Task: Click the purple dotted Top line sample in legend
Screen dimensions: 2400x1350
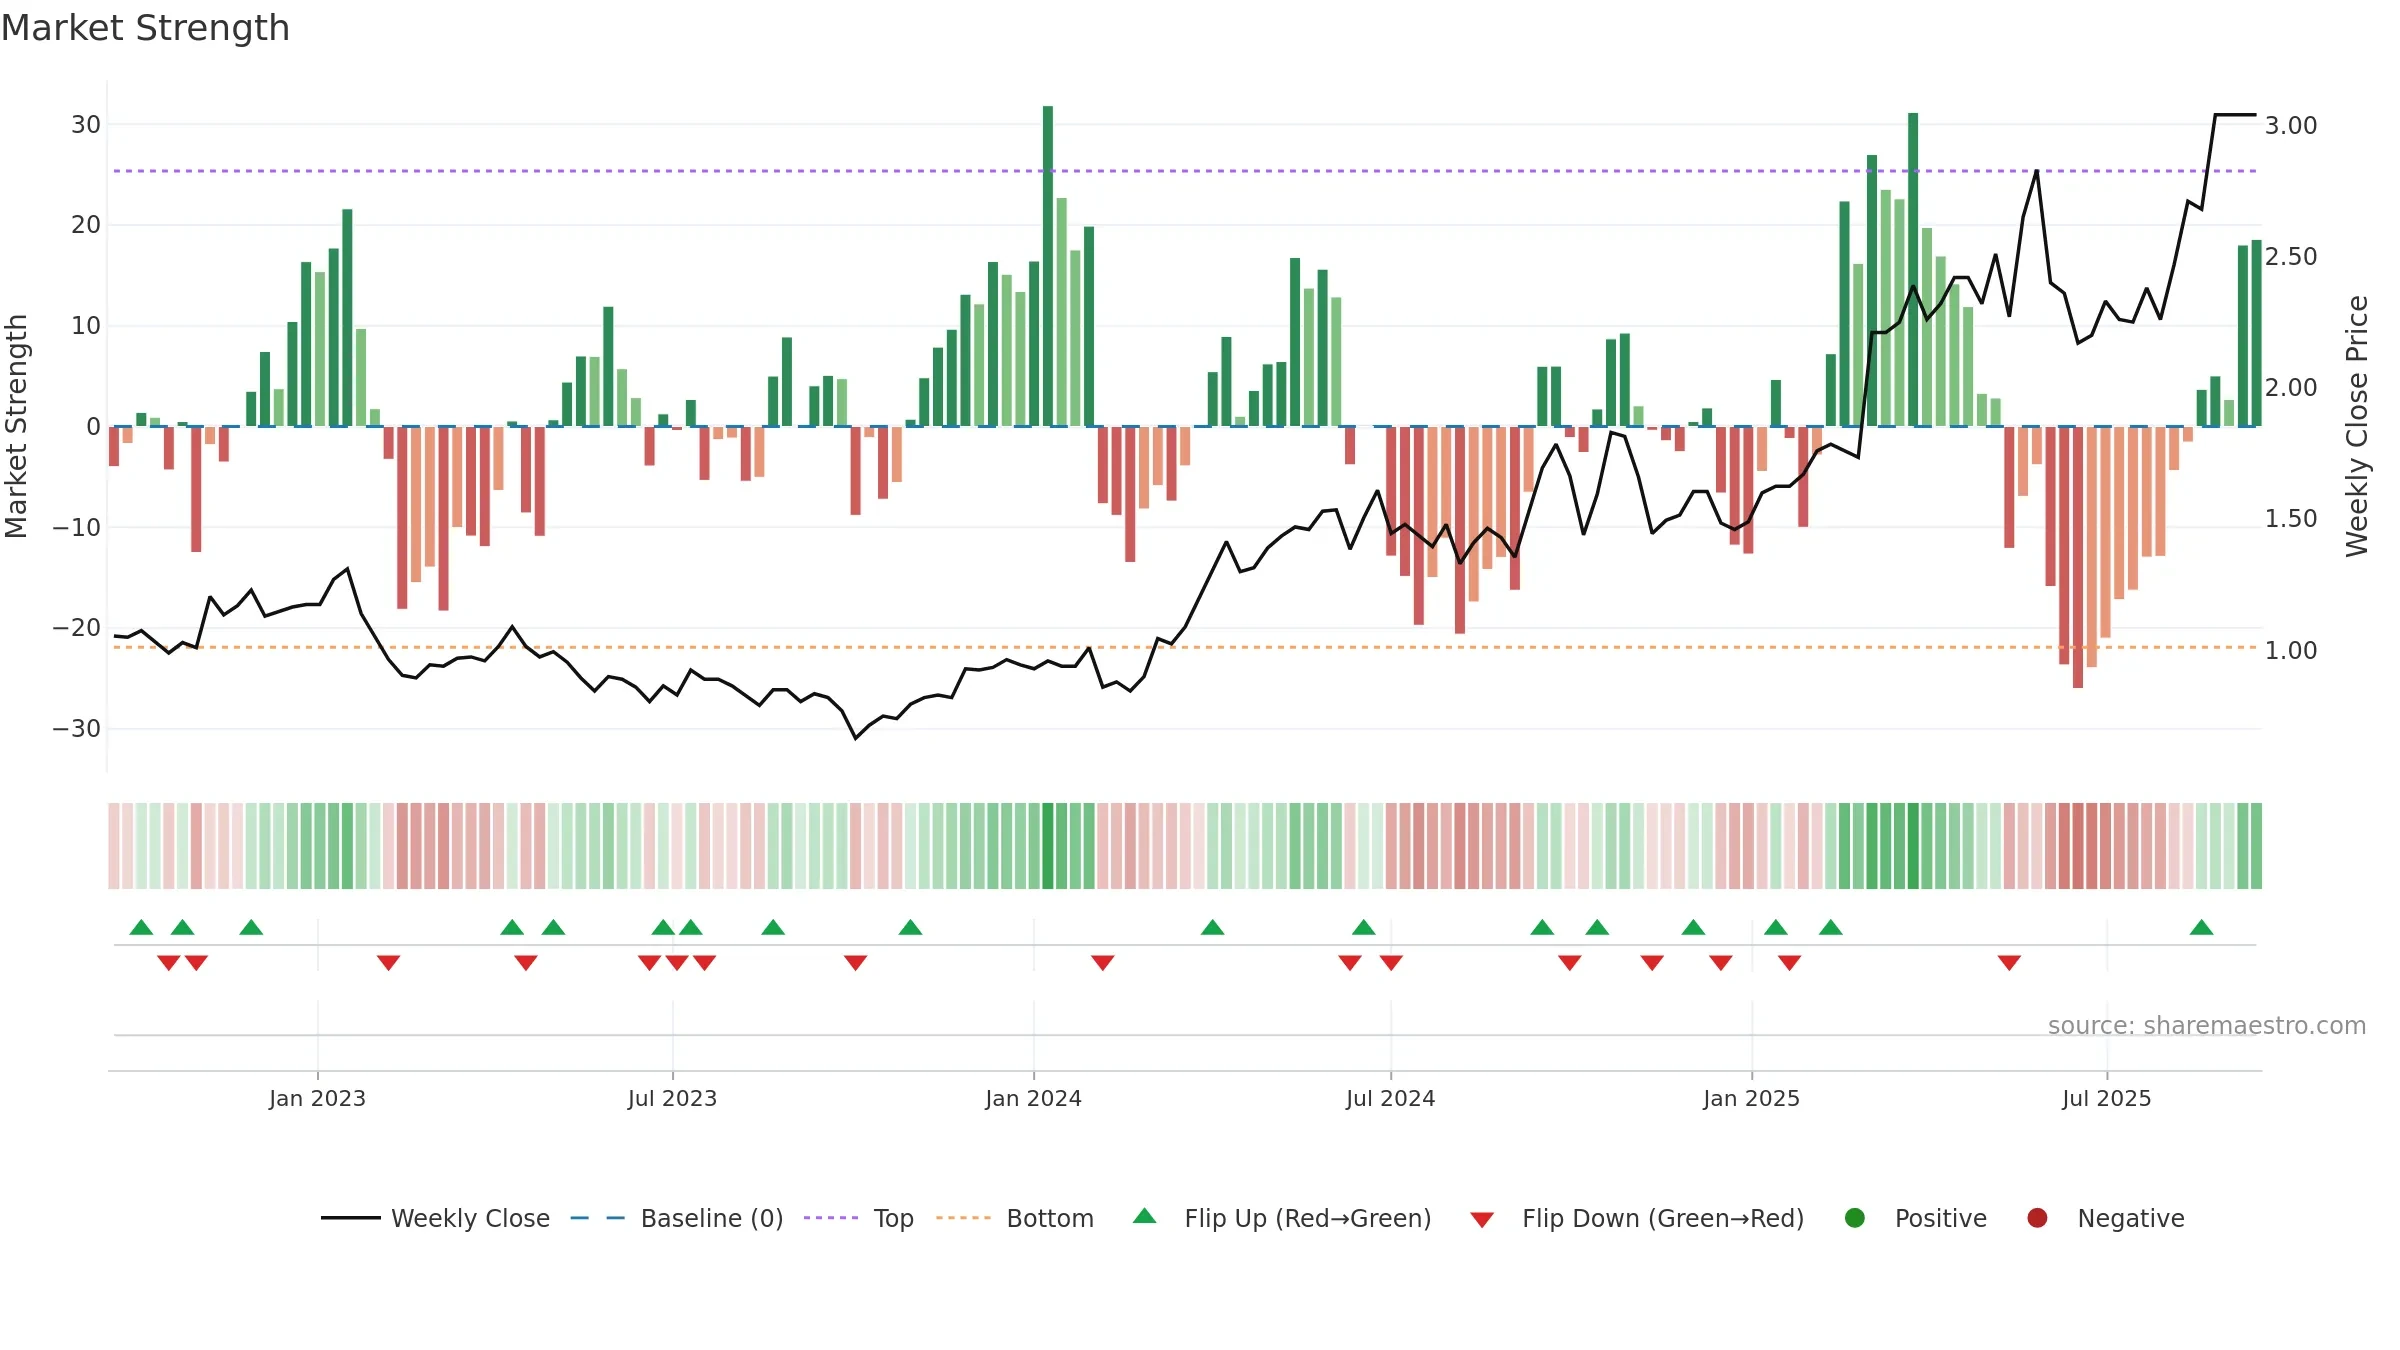Action: pos(831,1218)
